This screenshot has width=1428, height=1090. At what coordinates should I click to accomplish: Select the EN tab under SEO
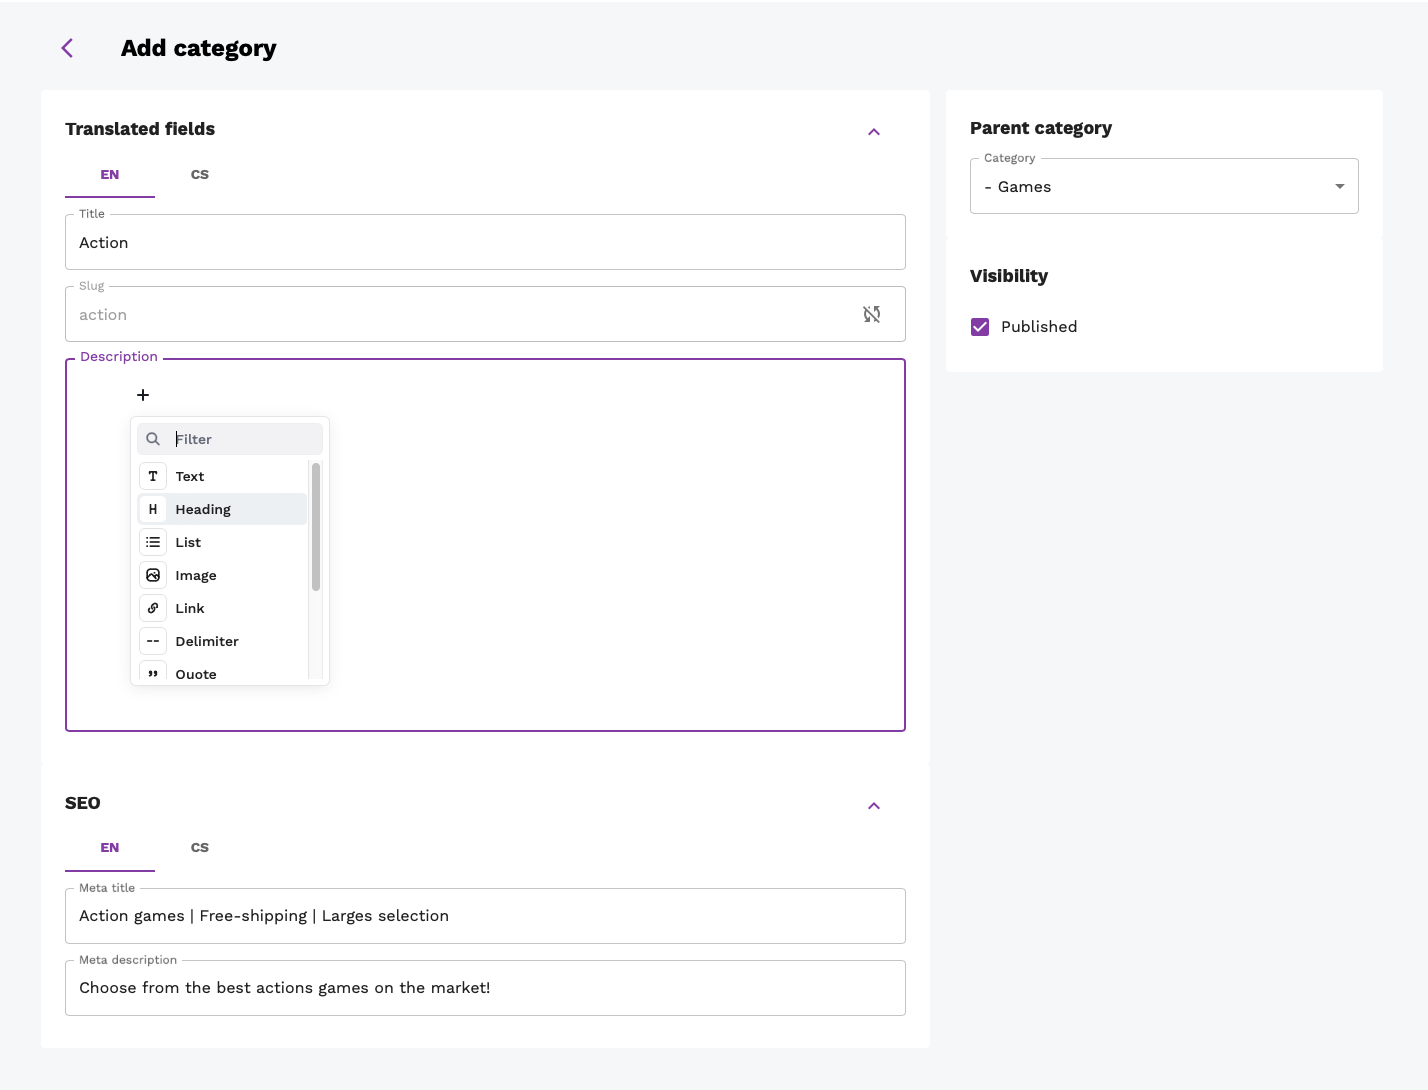110,848
